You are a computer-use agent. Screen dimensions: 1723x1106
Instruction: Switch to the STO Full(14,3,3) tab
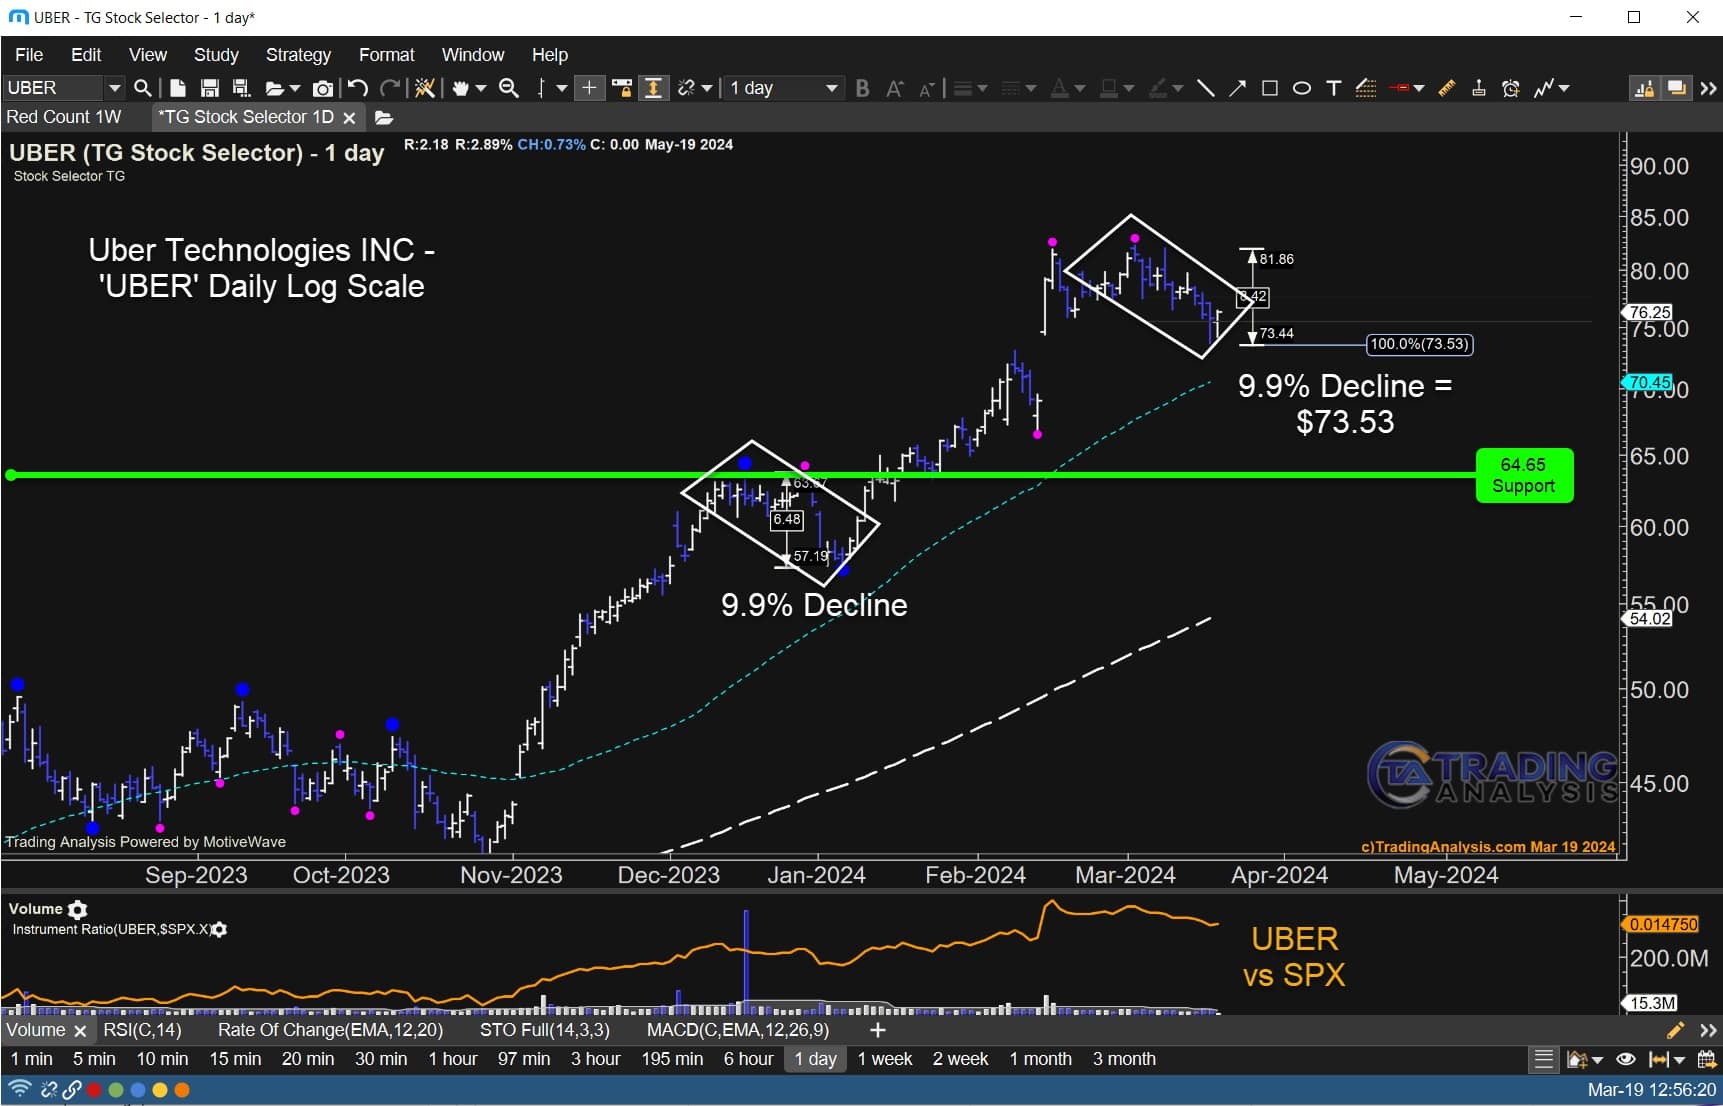coord(544,1030)
